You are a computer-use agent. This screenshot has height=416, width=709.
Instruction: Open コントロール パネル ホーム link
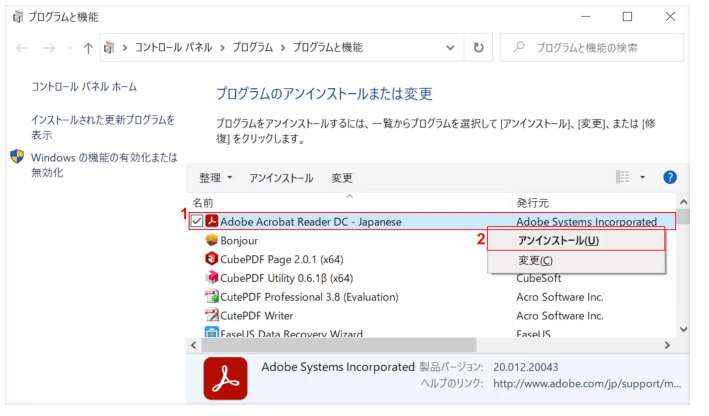[x=84, y=87]
